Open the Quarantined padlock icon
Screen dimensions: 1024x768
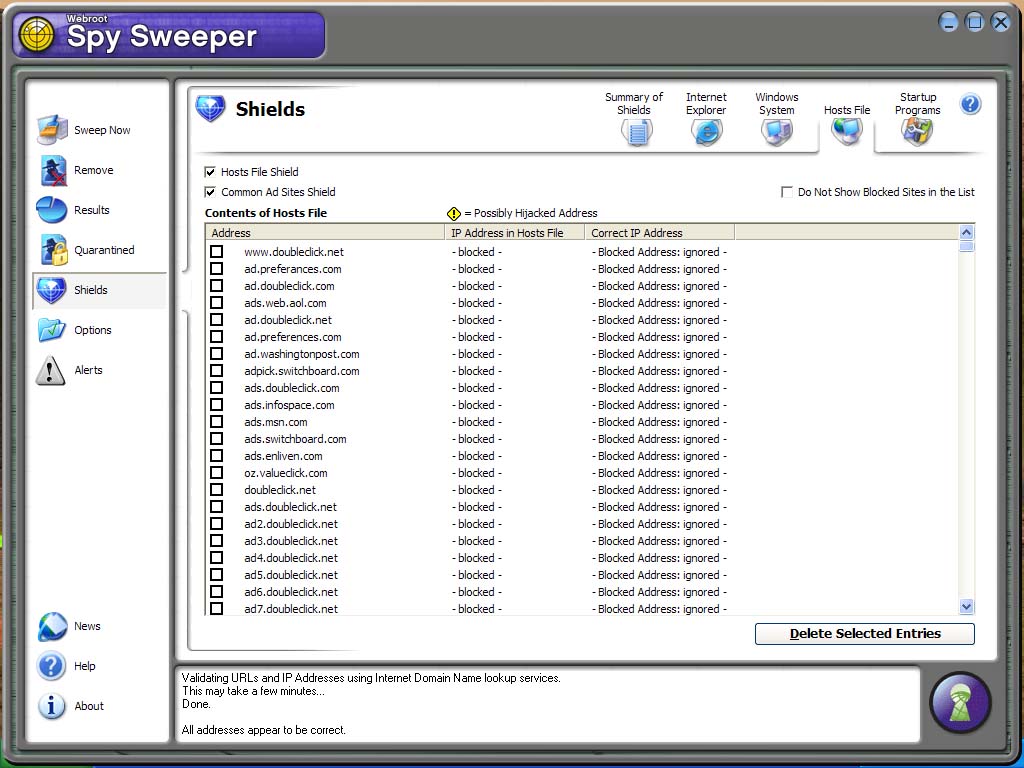coord(54,249)
